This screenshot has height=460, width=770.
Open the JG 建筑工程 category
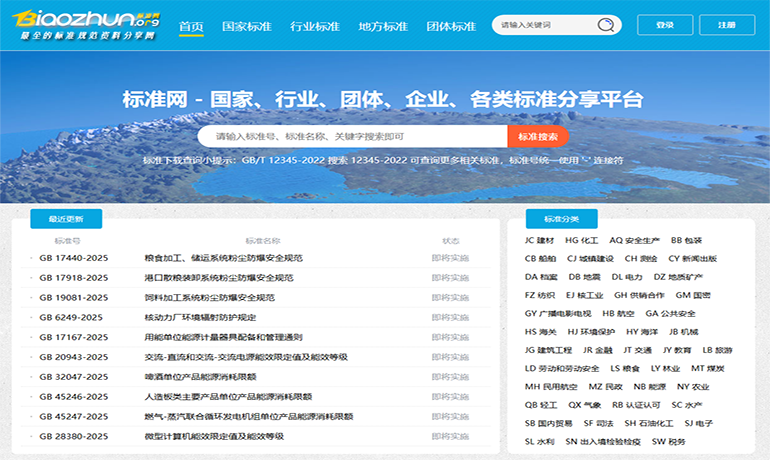548,351
